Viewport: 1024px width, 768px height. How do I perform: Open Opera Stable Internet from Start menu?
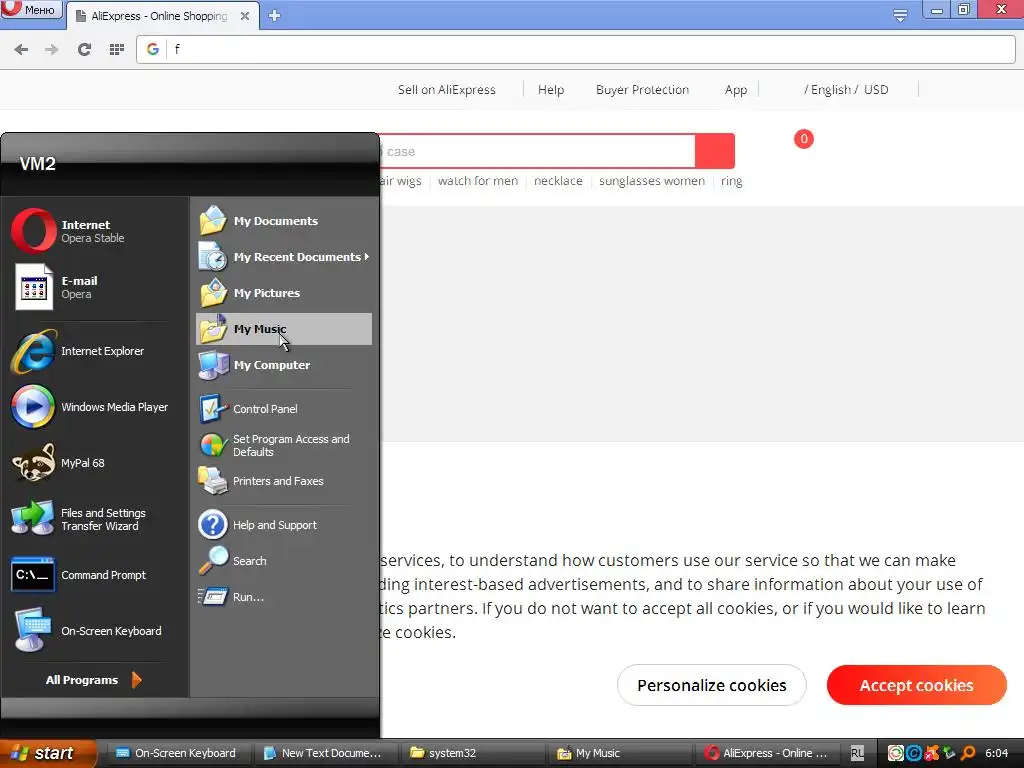[95, 231]
